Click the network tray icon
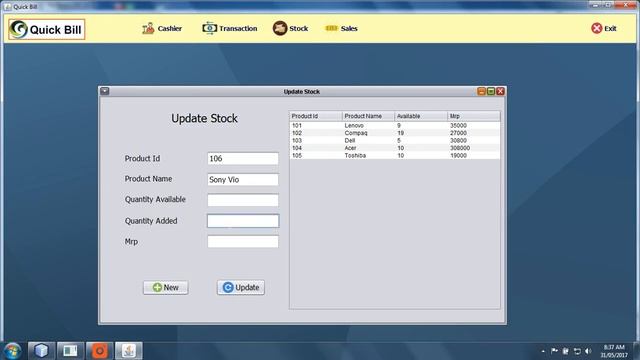This screenshot has height=360, width=640. click(x=577, y=351)
